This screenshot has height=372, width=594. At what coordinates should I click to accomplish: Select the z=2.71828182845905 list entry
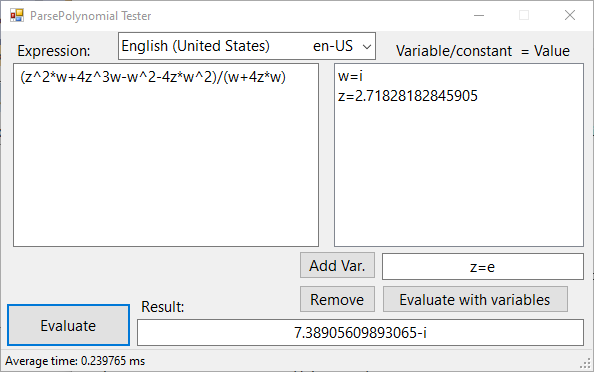tap(408, 96)
